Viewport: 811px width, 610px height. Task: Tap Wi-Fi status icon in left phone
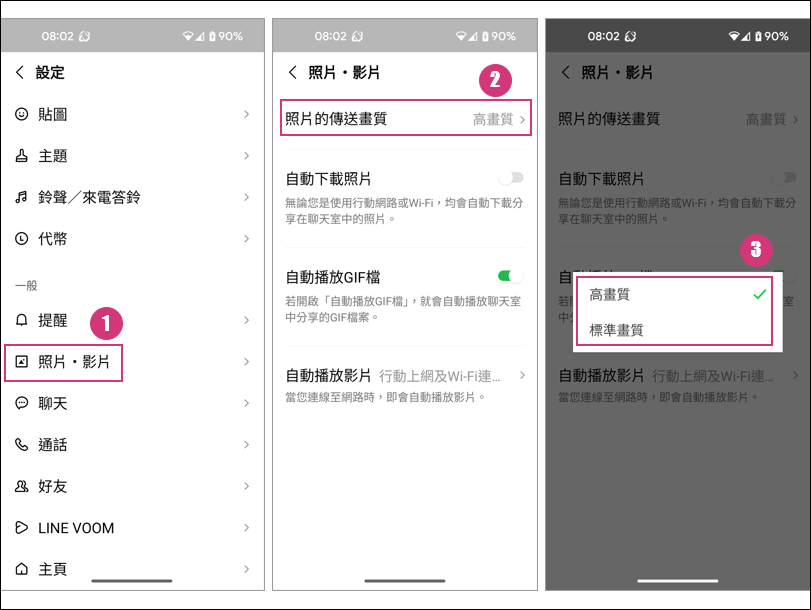[x=188, y=36]
